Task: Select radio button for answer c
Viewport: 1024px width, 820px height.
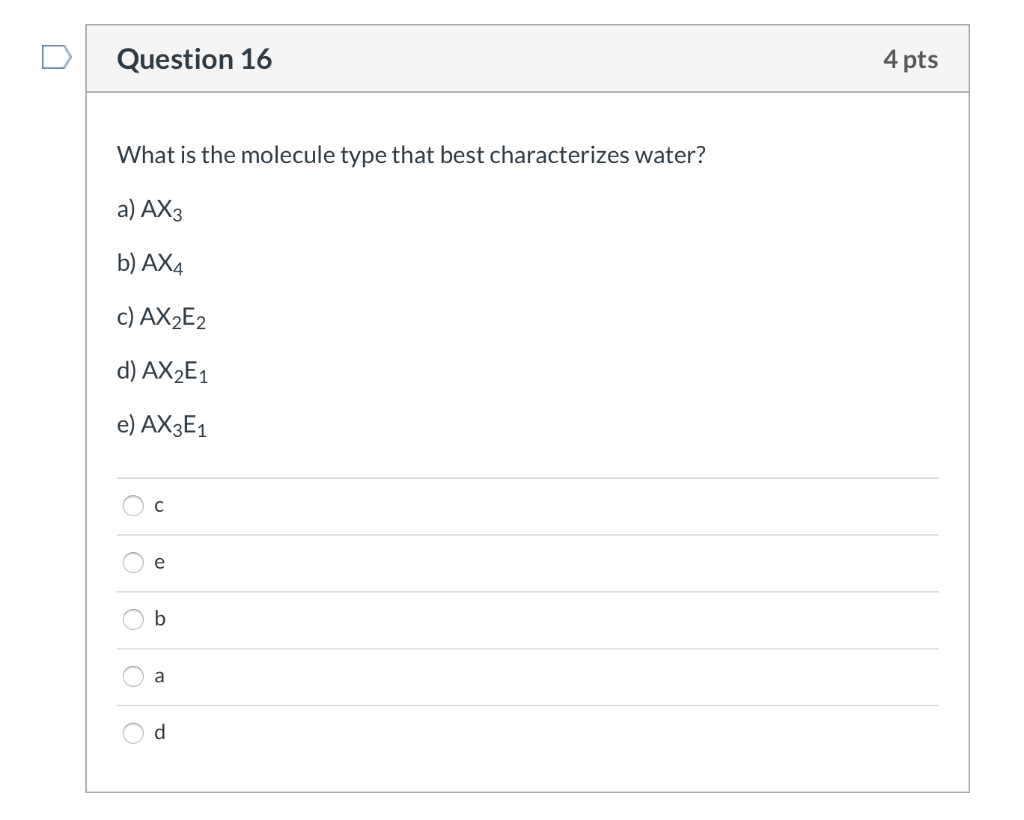Action: pos(133,506)
